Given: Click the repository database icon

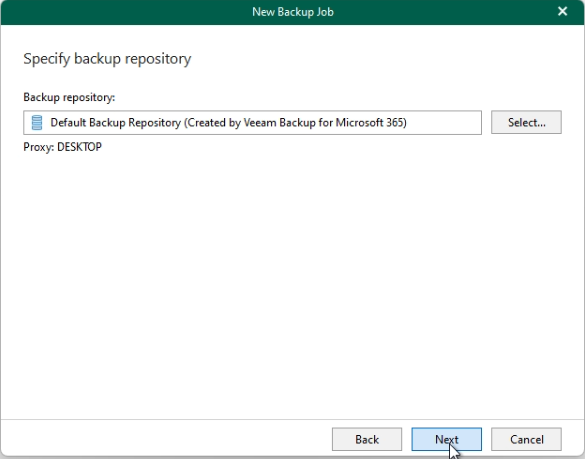Looking at the screenshot, I should click(x=37, y=123).
